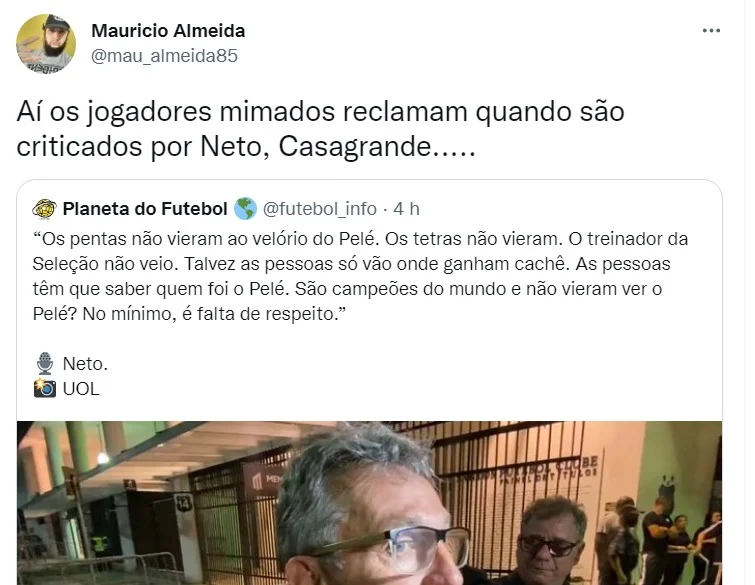
Task: Click the UOL photo credit text
Action: 81,389
